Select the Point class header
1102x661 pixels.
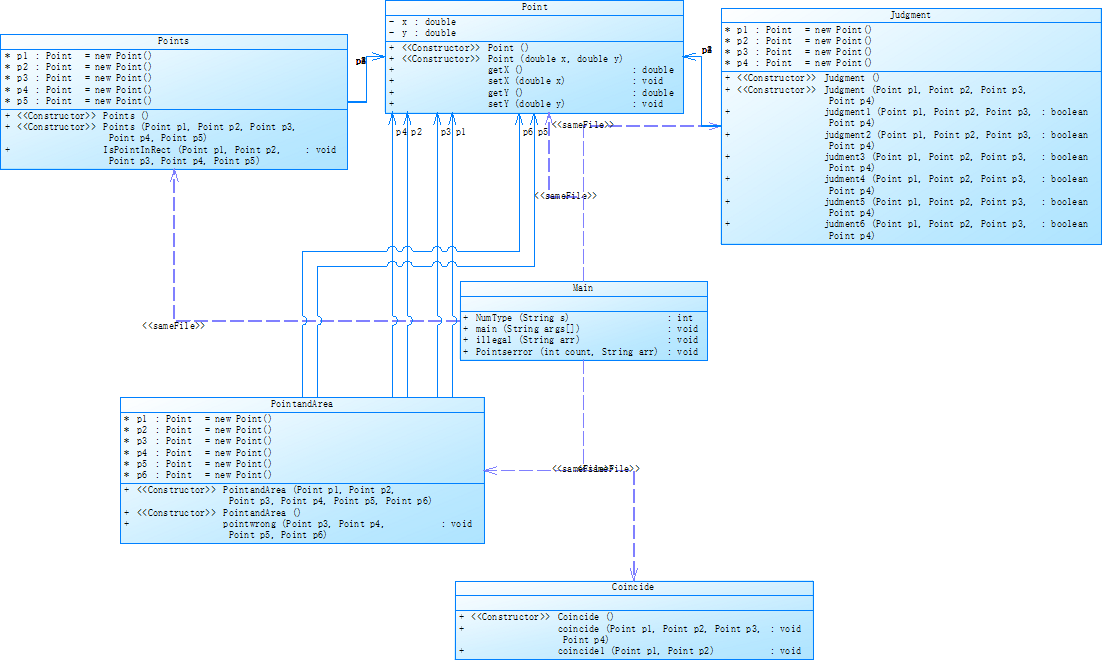click(x=534, y=7)
